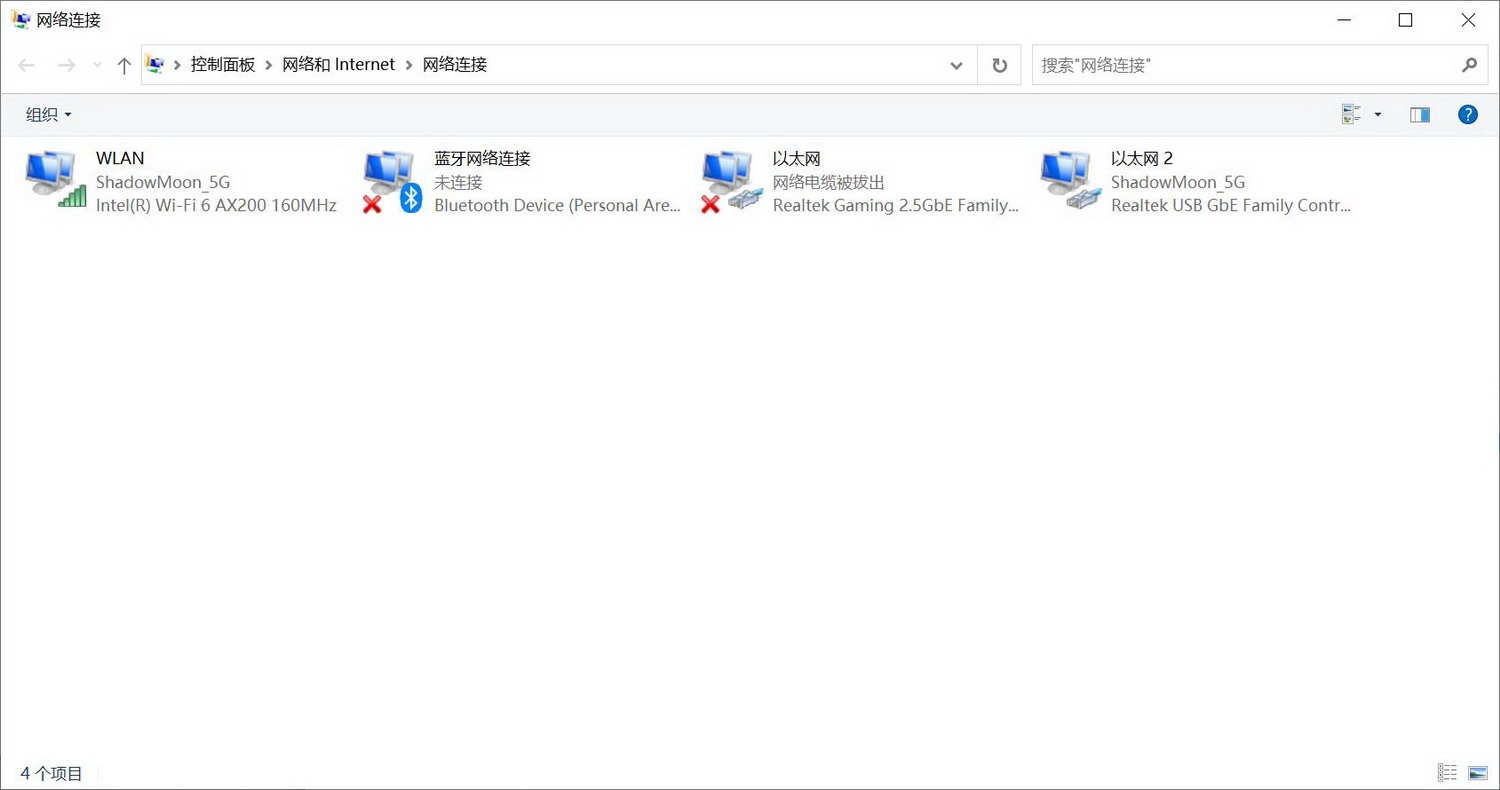
Task: Go up one level with the up arrow
Action: coord(124,65)
